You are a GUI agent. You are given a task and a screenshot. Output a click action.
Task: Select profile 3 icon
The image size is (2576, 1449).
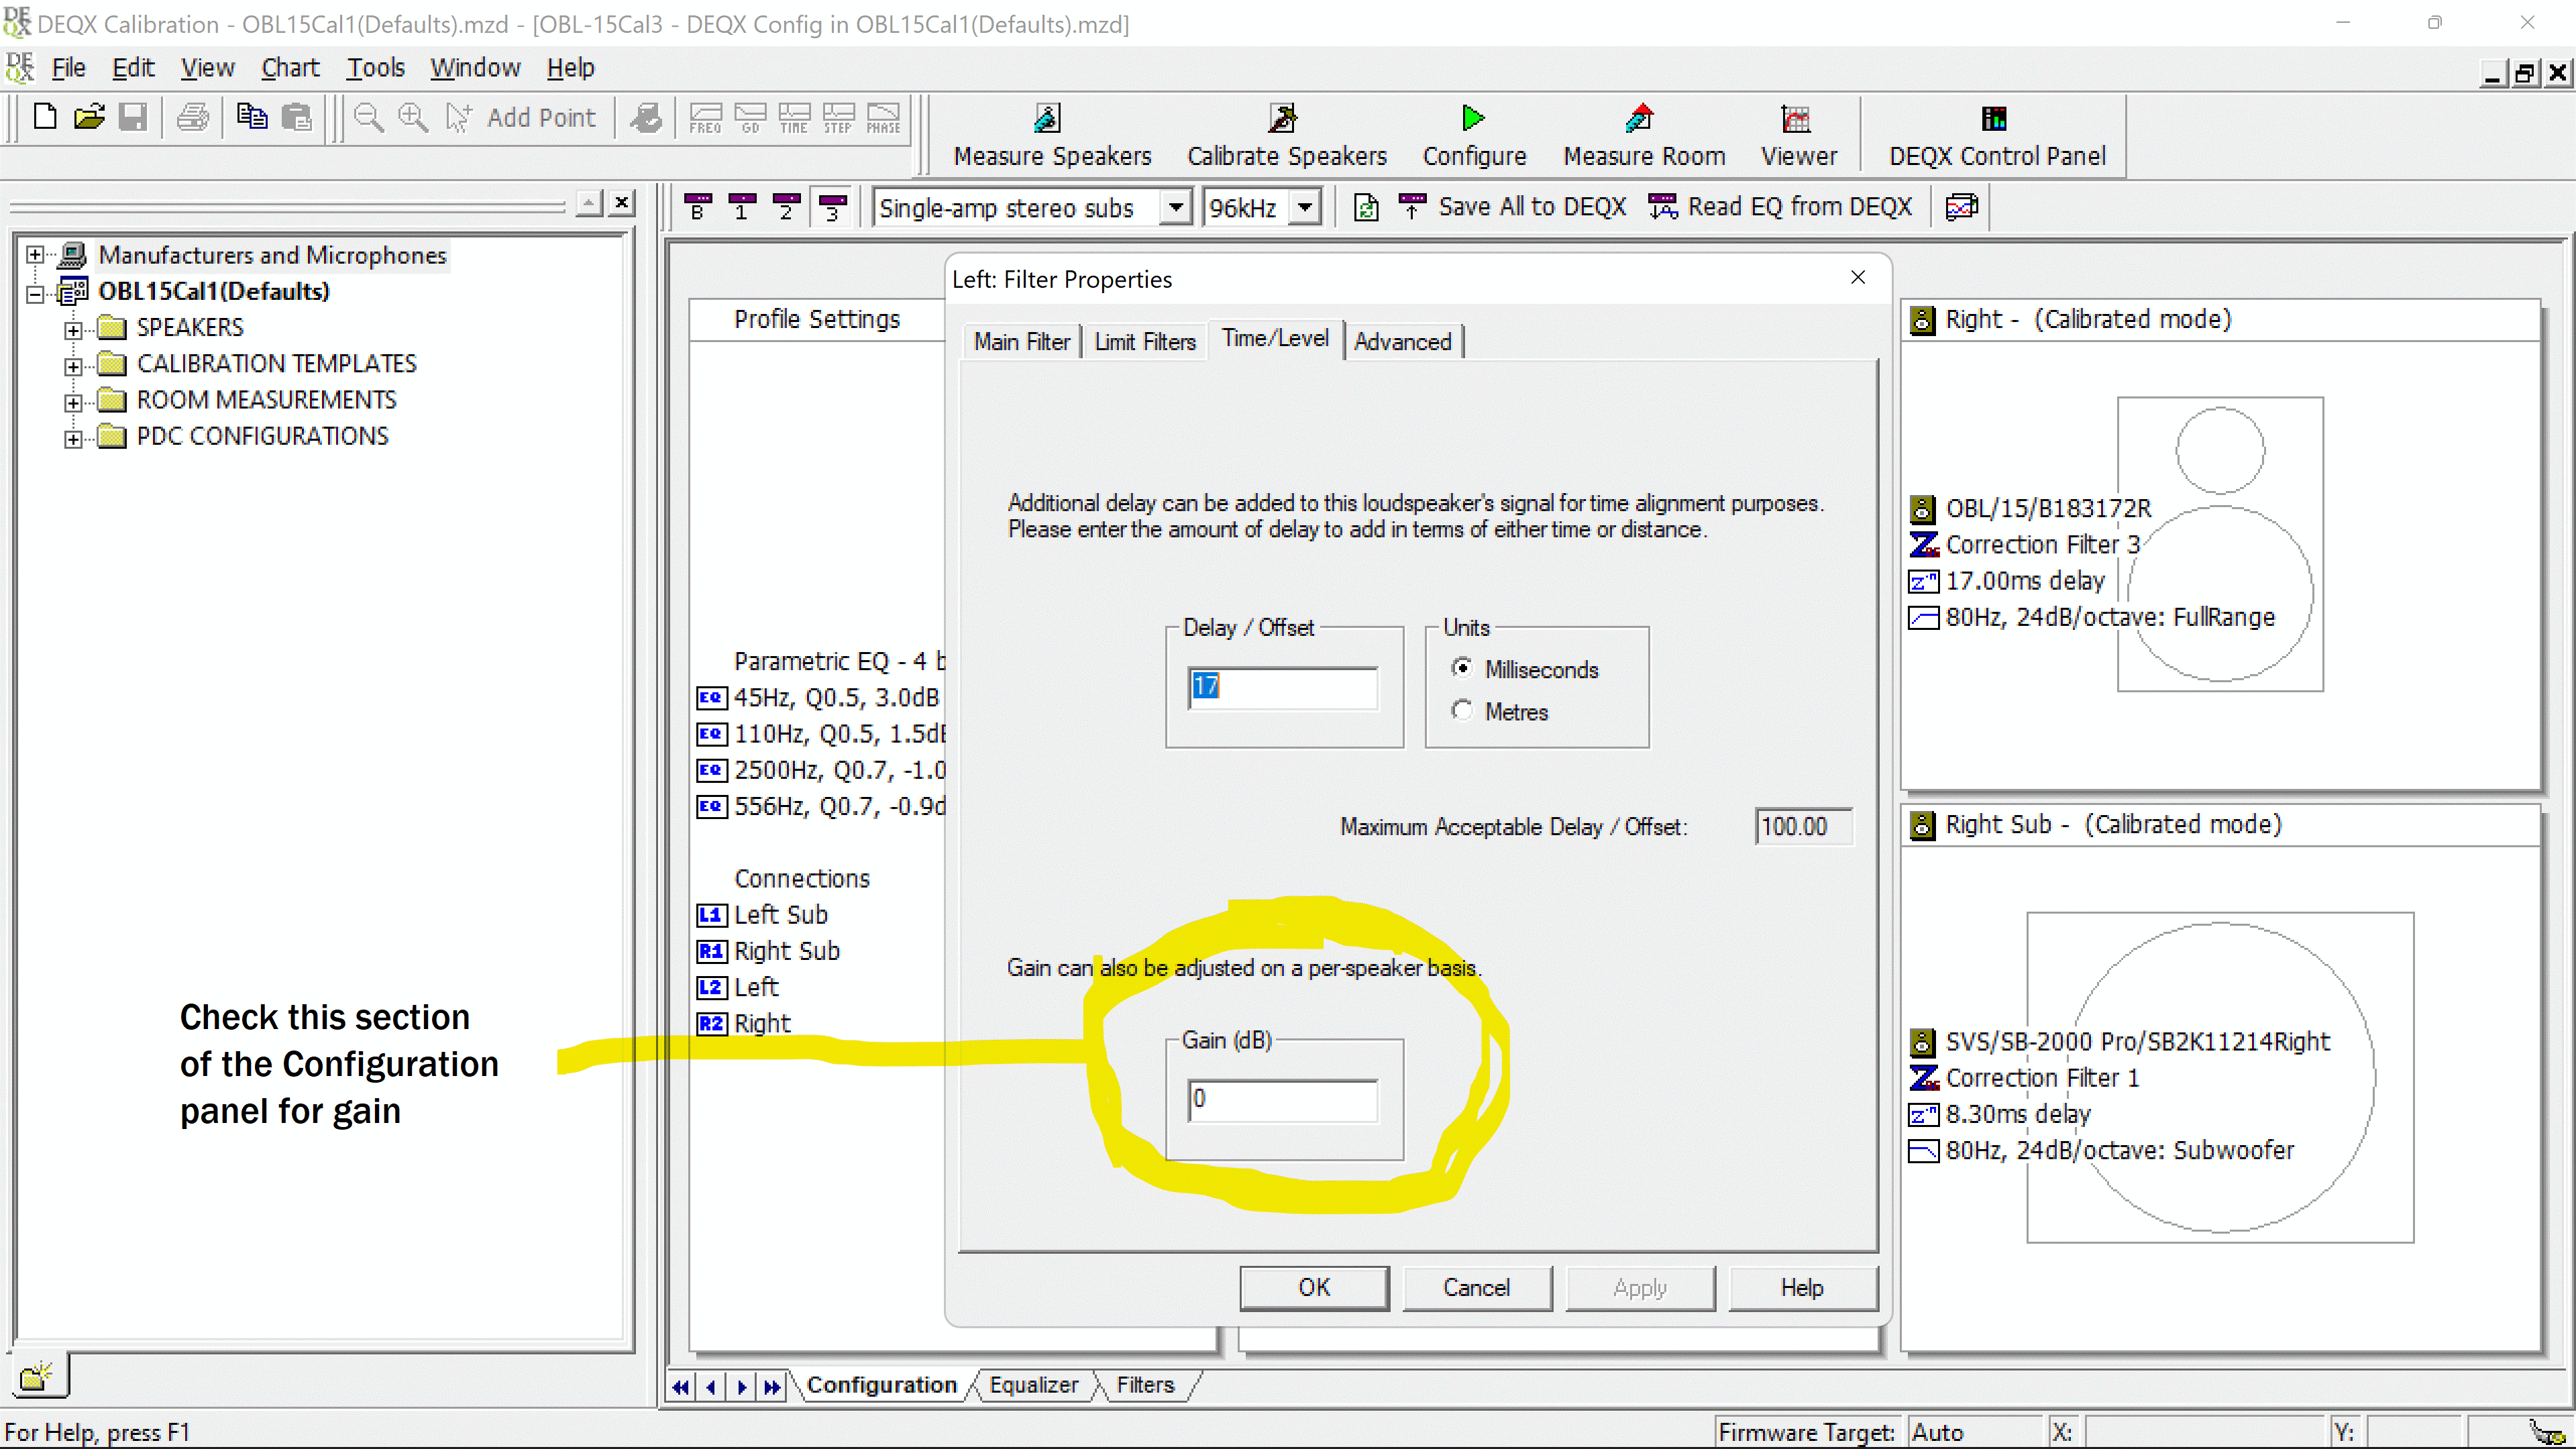pos(831,207)
